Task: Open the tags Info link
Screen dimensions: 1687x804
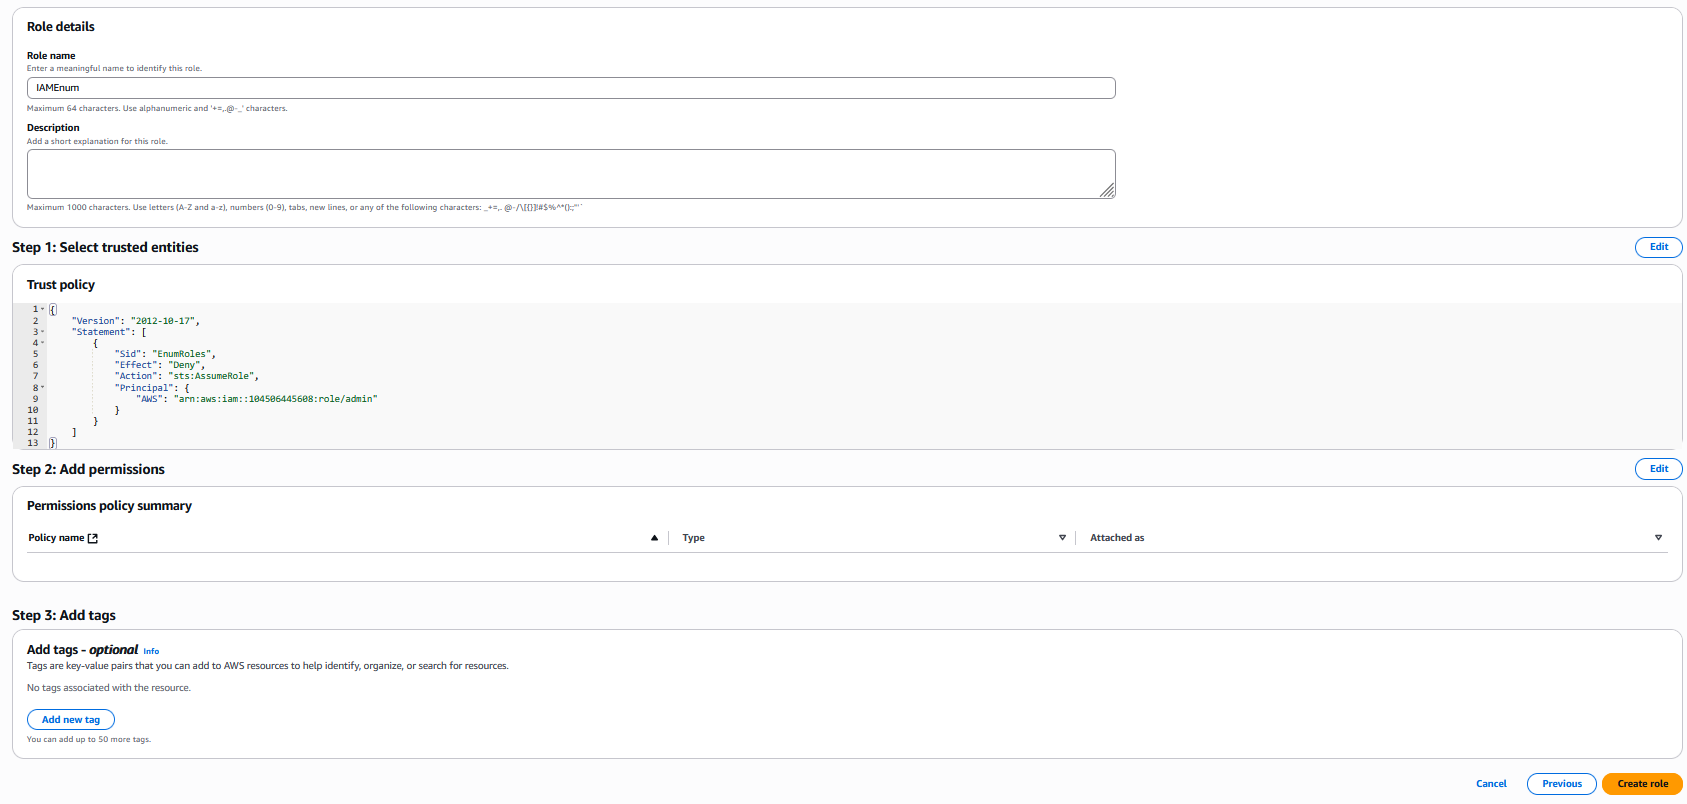Action: [151, 651]
